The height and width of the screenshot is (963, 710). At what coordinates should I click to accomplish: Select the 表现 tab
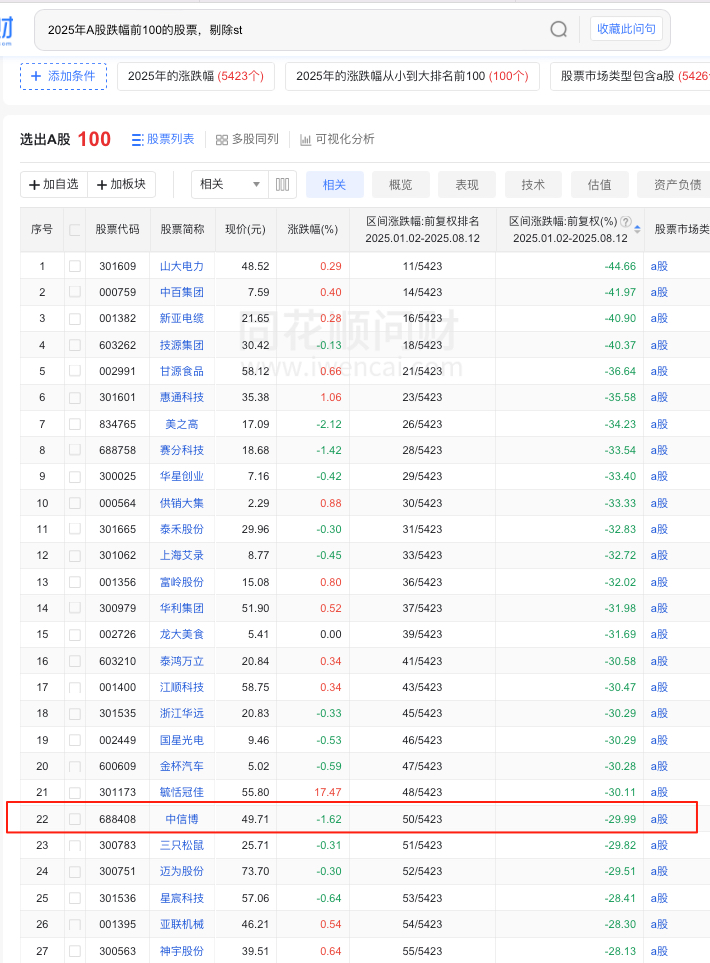467,184
